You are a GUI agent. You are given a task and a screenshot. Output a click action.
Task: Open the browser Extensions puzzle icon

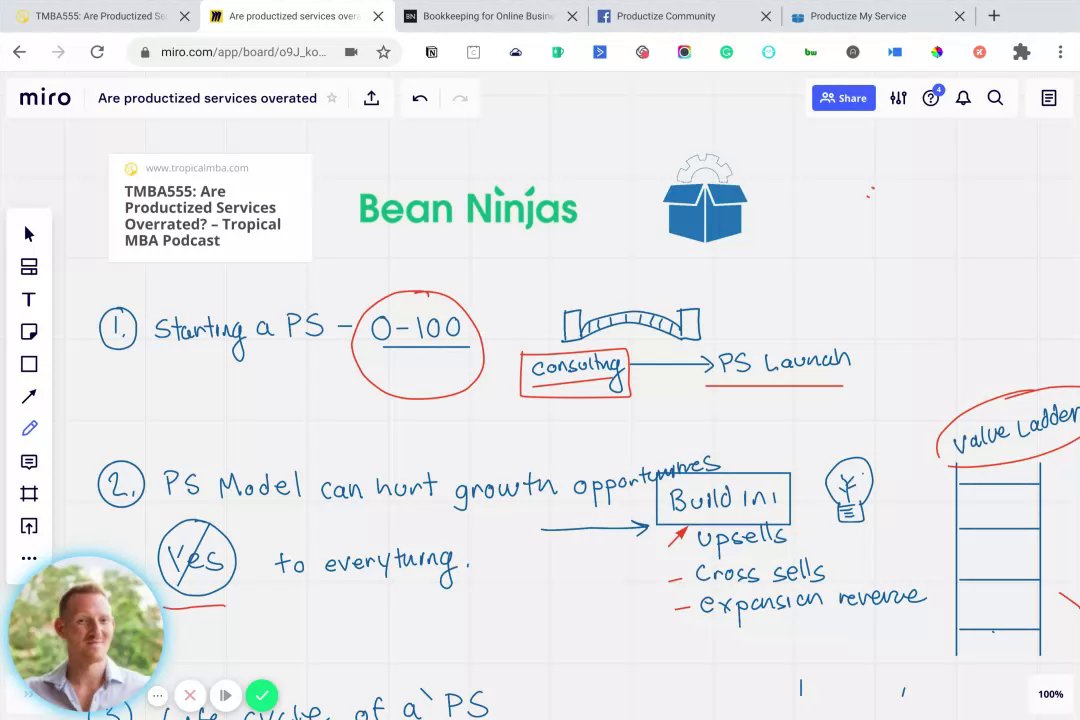1021,52
